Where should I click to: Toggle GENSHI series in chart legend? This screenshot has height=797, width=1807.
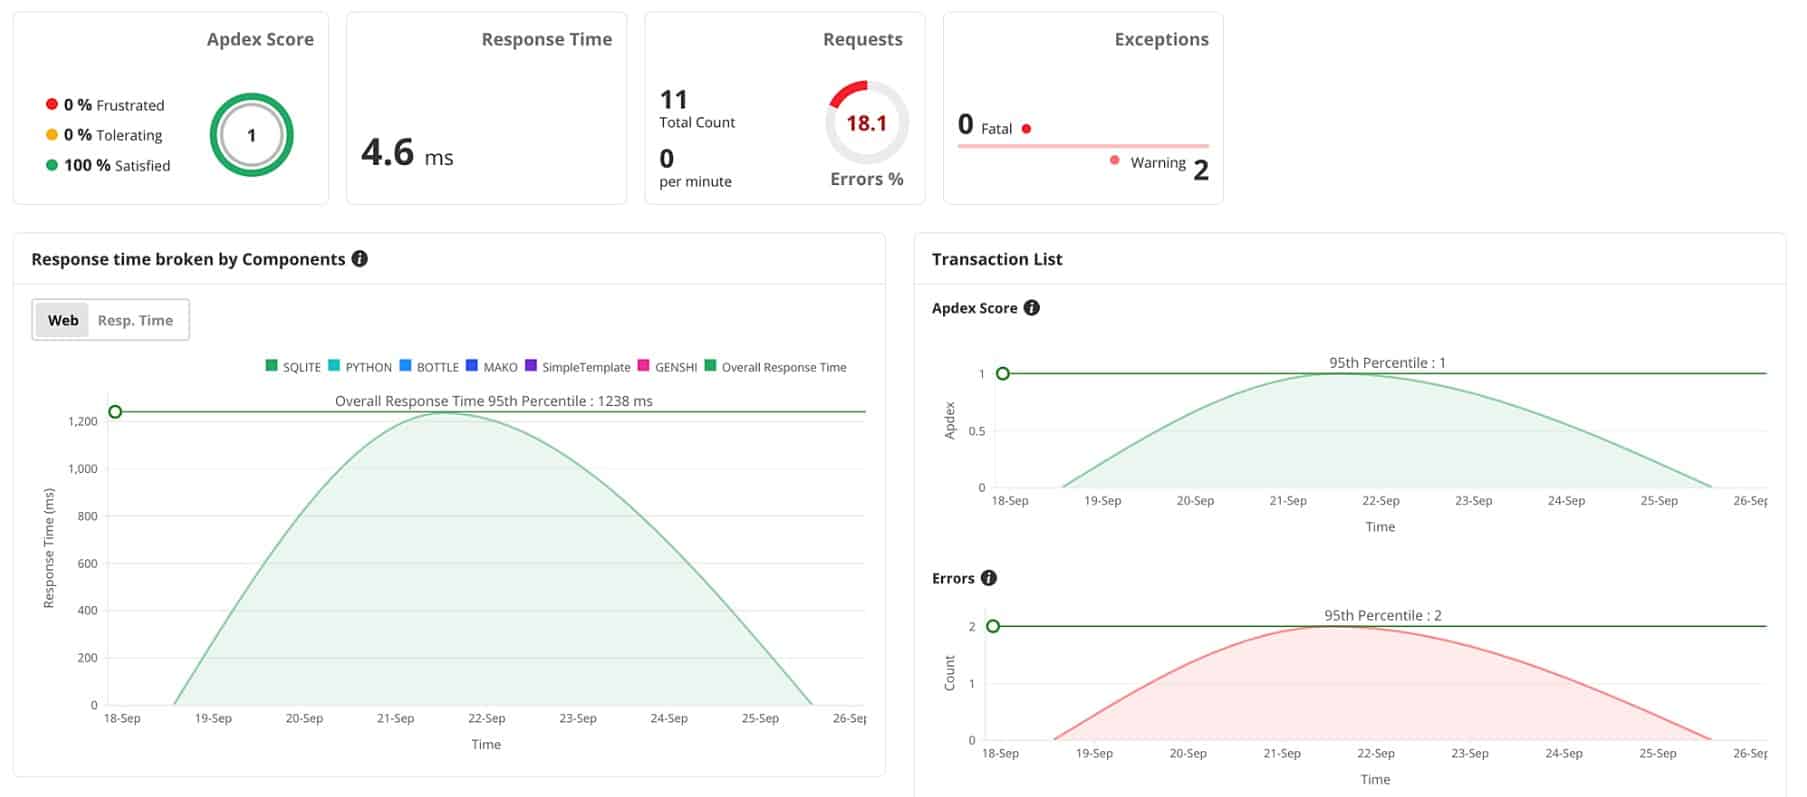tap(667, 367)
